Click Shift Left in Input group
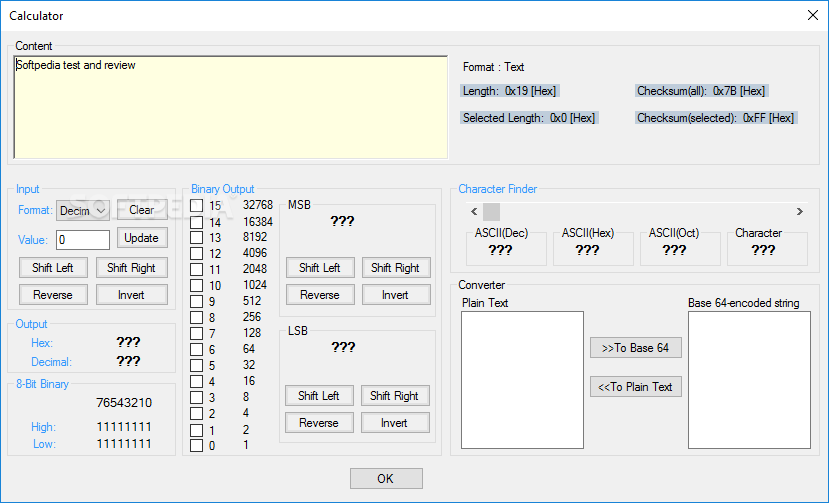The width and height of the screenshot is (829, 503). (x=53, y=268)
